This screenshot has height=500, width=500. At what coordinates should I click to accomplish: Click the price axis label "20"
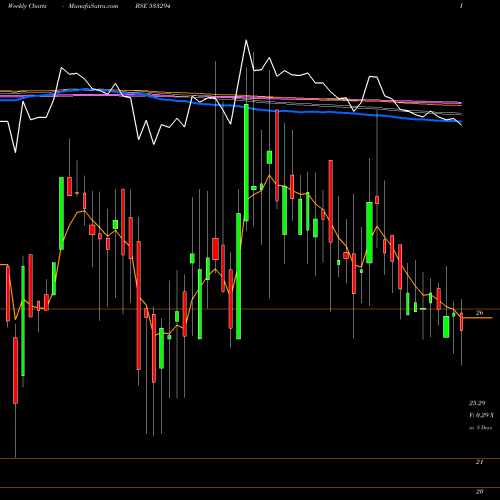pyautogui.click(x=479, y=491)
